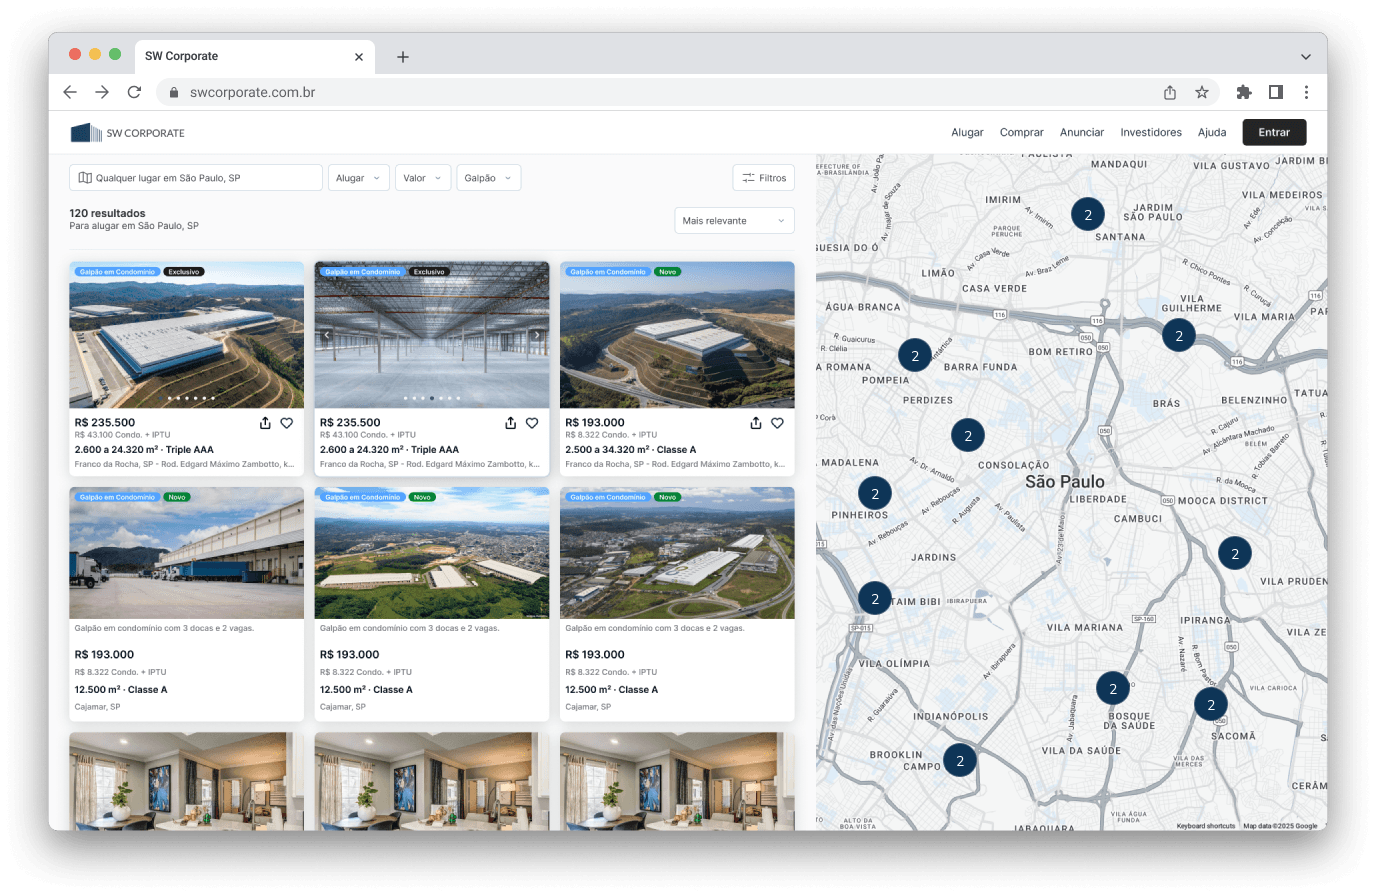
Task: Heart the second R$ 235.500 Triple AAA listing
Action: 532,423
